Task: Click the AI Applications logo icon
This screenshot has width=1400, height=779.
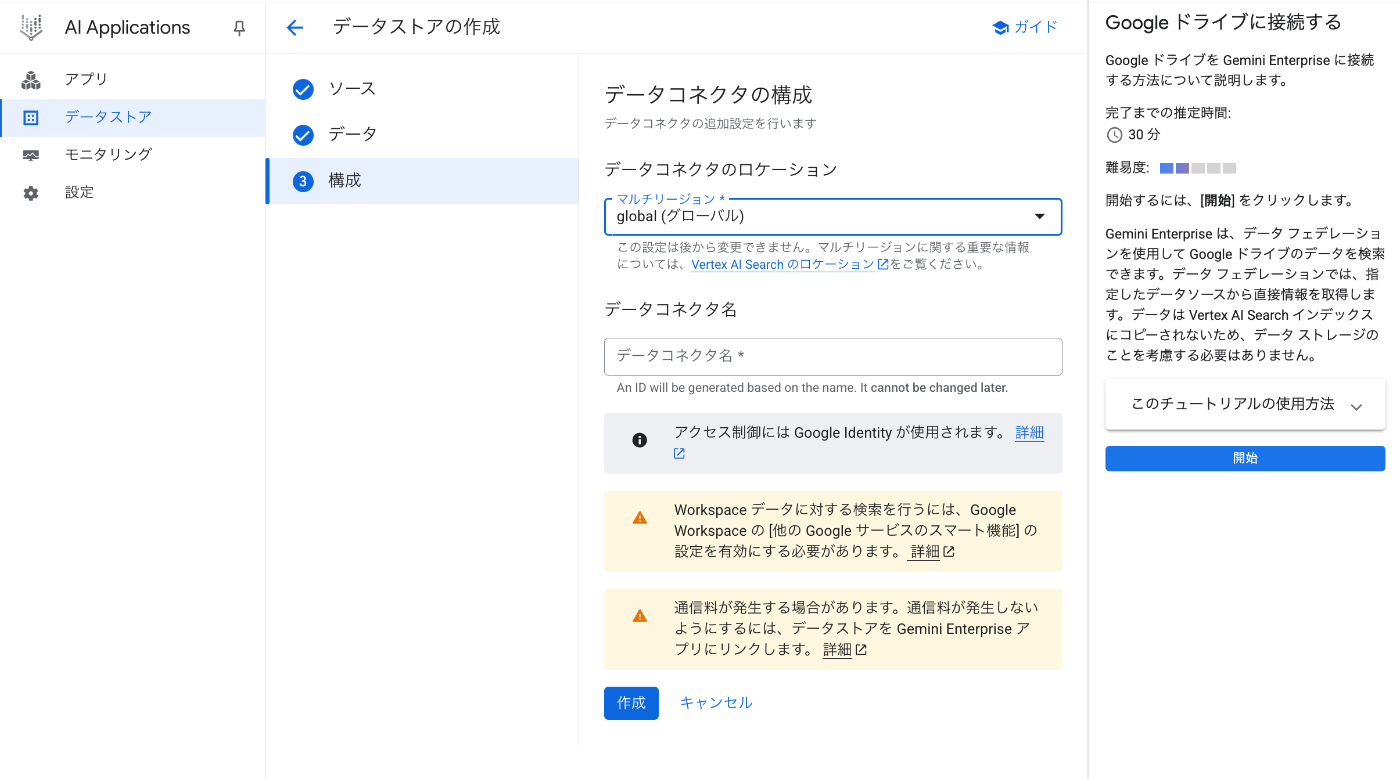Action: point(31,28)
